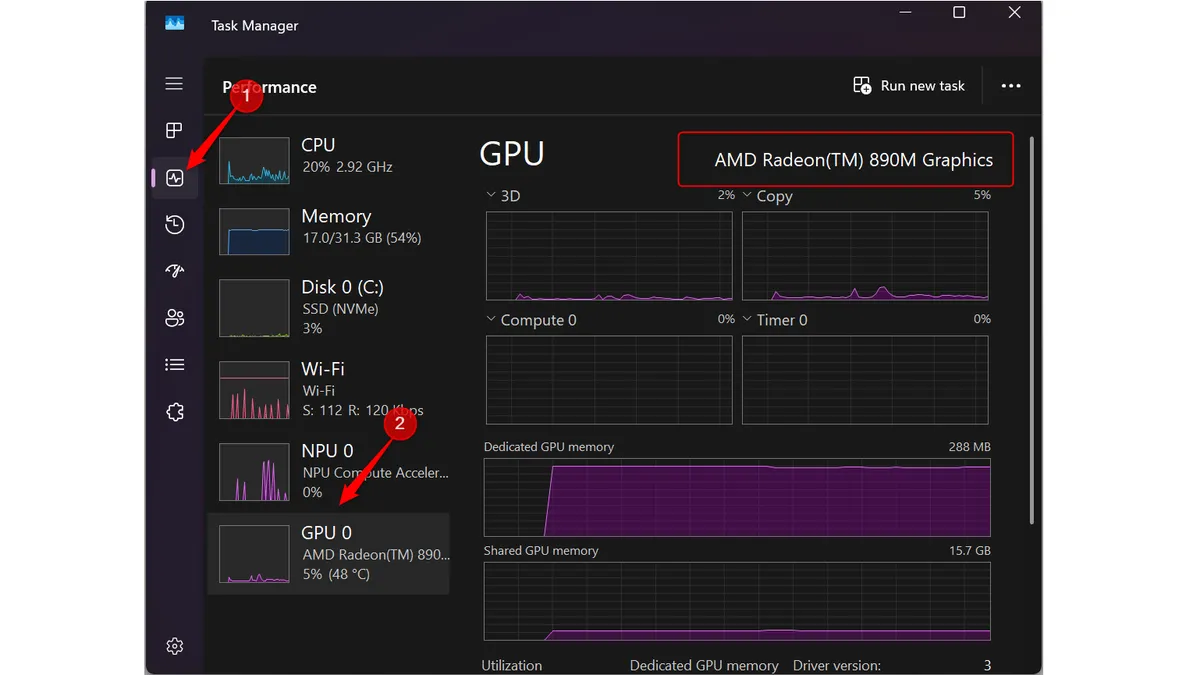The height and width of the screenshot is (675, 1200).
Task: Open the Timer 0 engine selector
Action: (746, 319)
